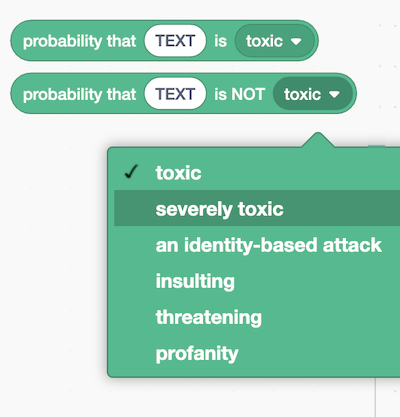Click the TEXT field in the 'is NOT' block

tap(175, 94)
